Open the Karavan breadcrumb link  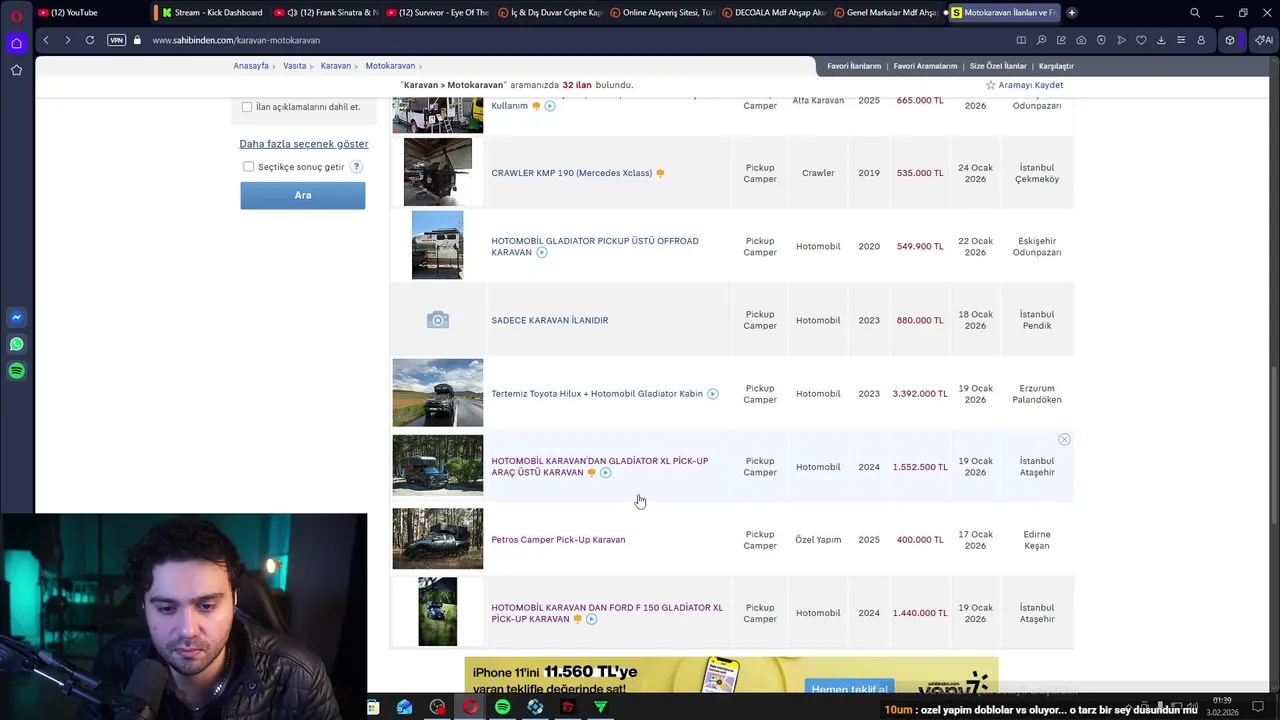[x=336, y=66]
